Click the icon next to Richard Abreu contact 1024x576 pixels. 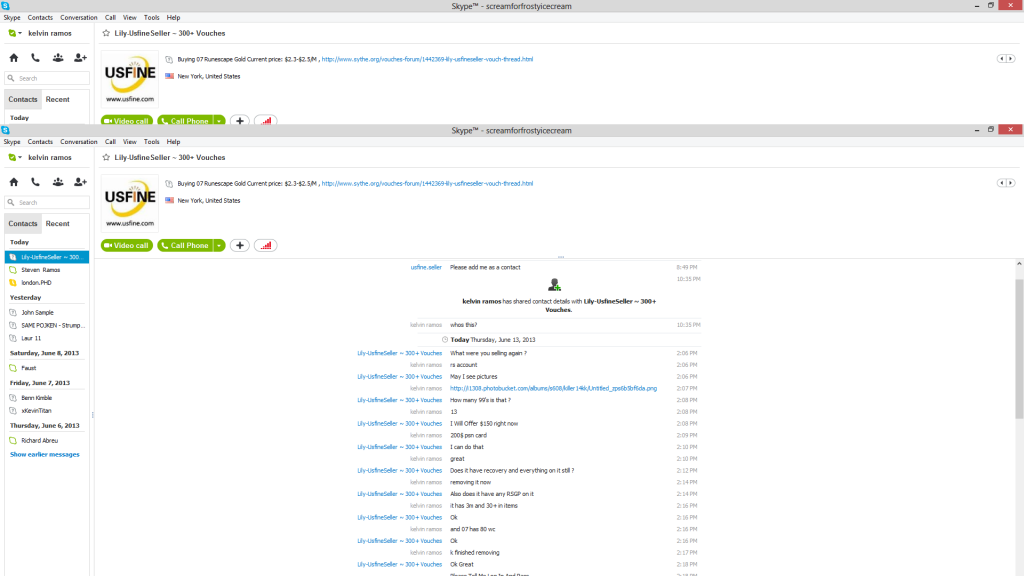point(13,440)
